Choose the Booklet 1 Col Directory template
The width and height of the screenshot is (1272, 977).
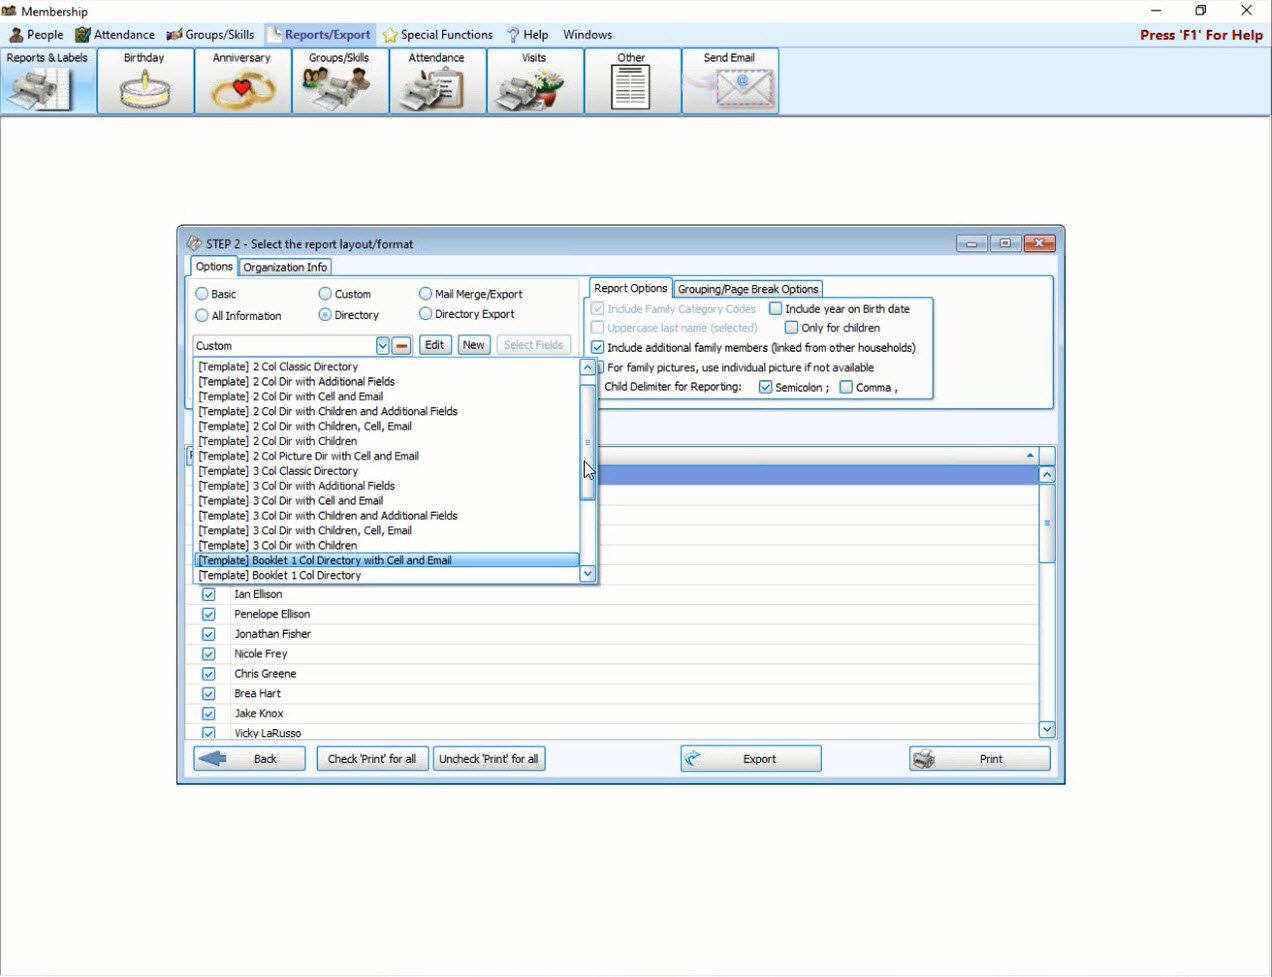[278, 575]
